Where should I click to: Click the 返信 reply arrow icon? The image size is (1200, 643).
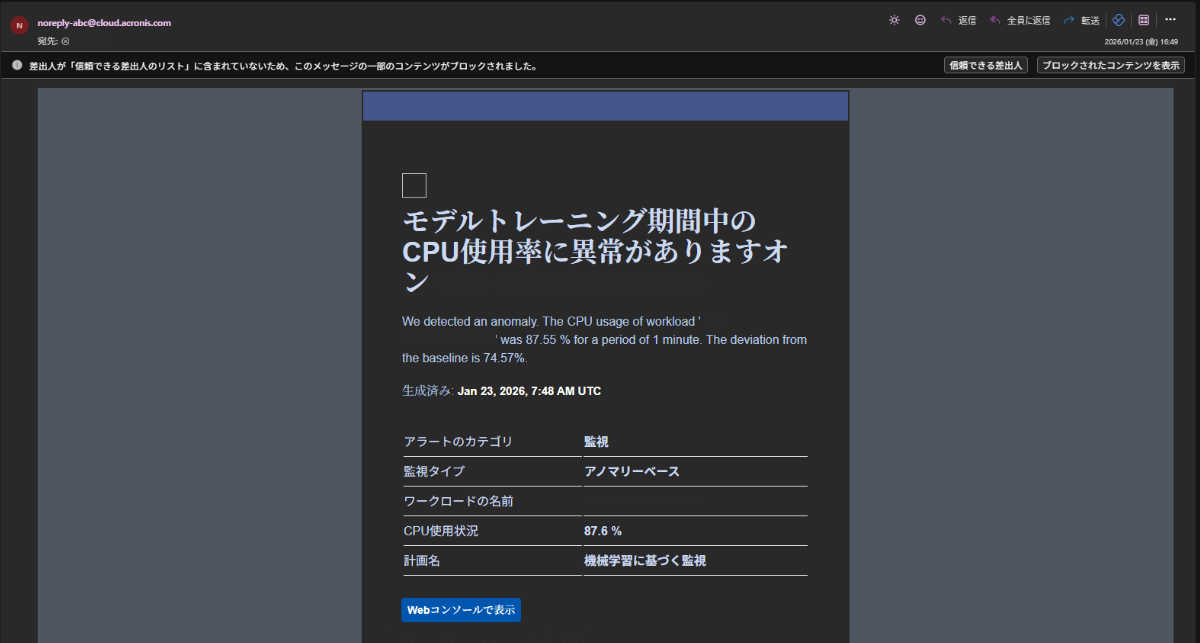(946, 20)
